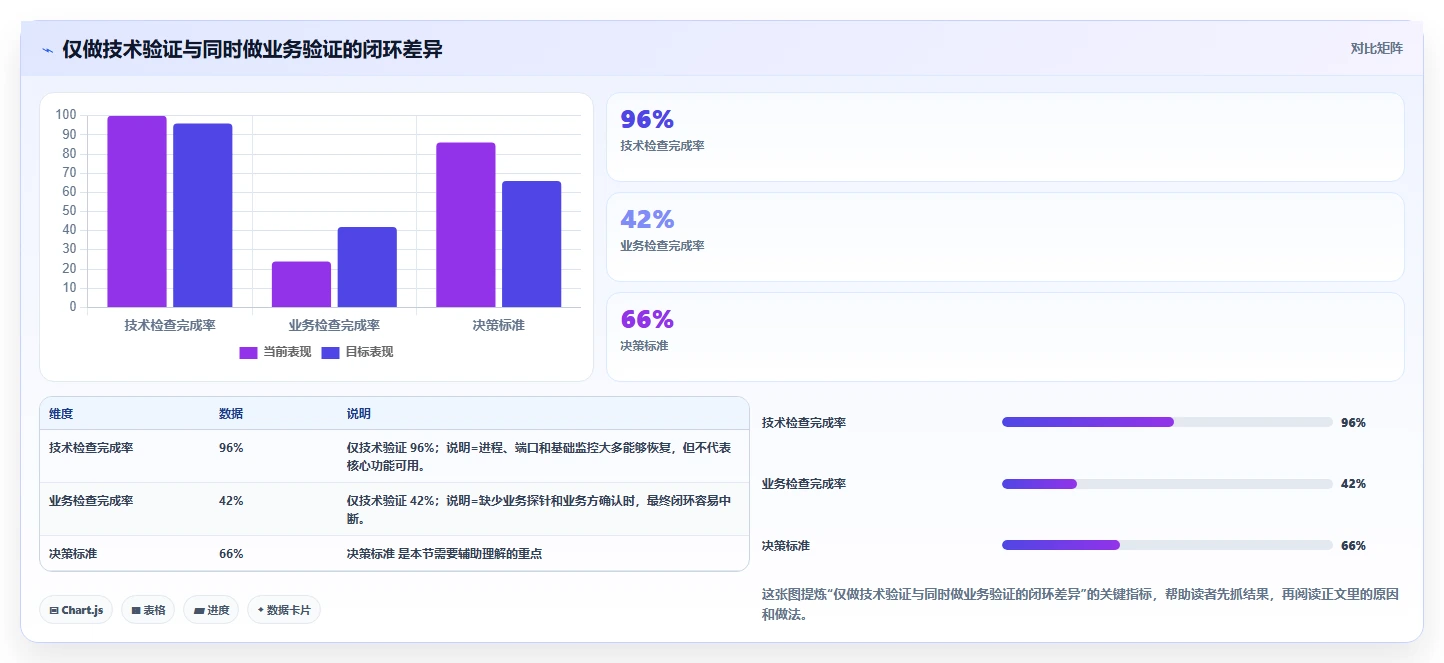
Task: Click the 对比矩阵 label in header
Action: click(1376, 48)
